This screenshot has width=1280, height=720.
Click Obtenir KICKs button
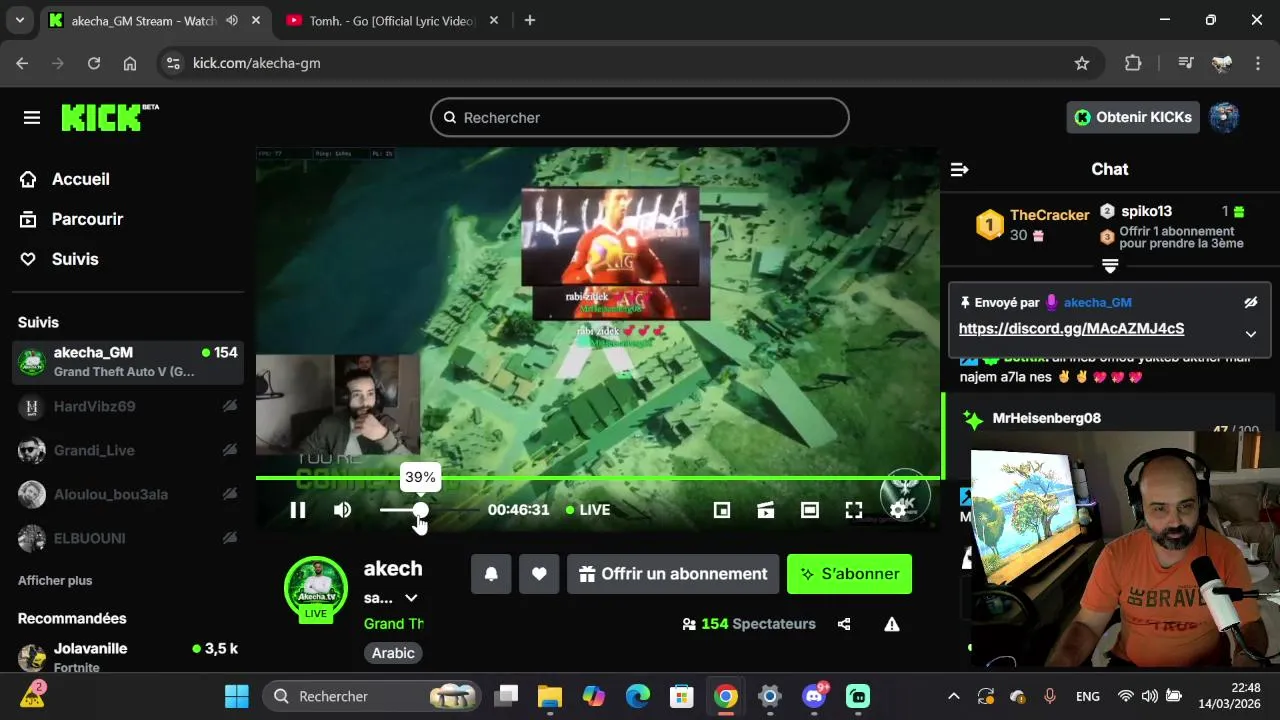(x=1133, y=117)
